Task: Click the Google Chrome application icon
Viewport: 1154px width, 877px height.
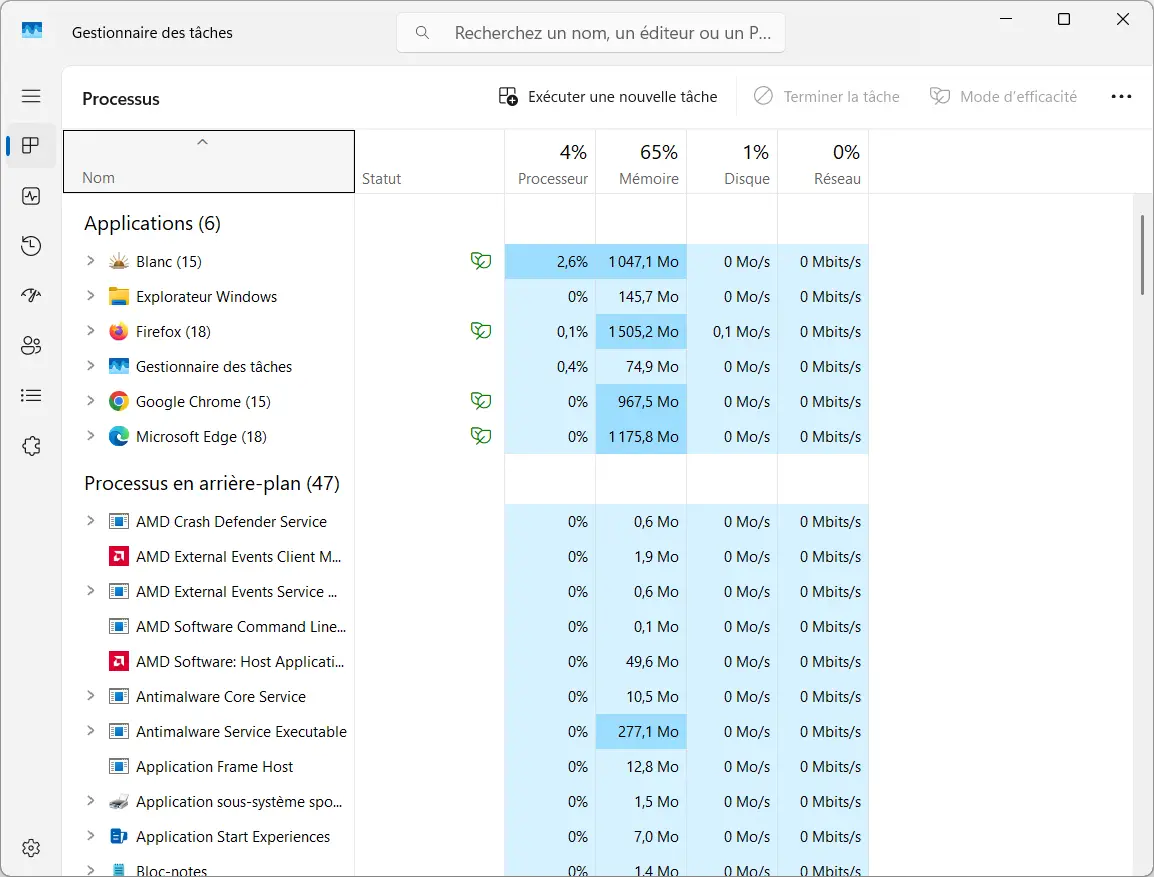Action: 118,401
